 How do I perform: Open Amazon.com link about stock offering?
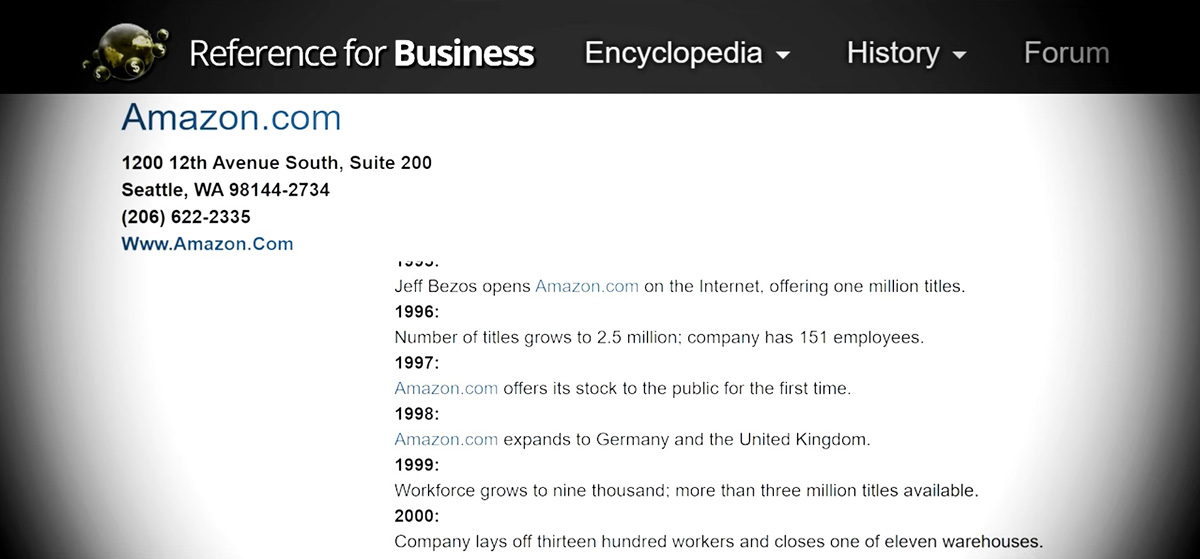[446, 388]
